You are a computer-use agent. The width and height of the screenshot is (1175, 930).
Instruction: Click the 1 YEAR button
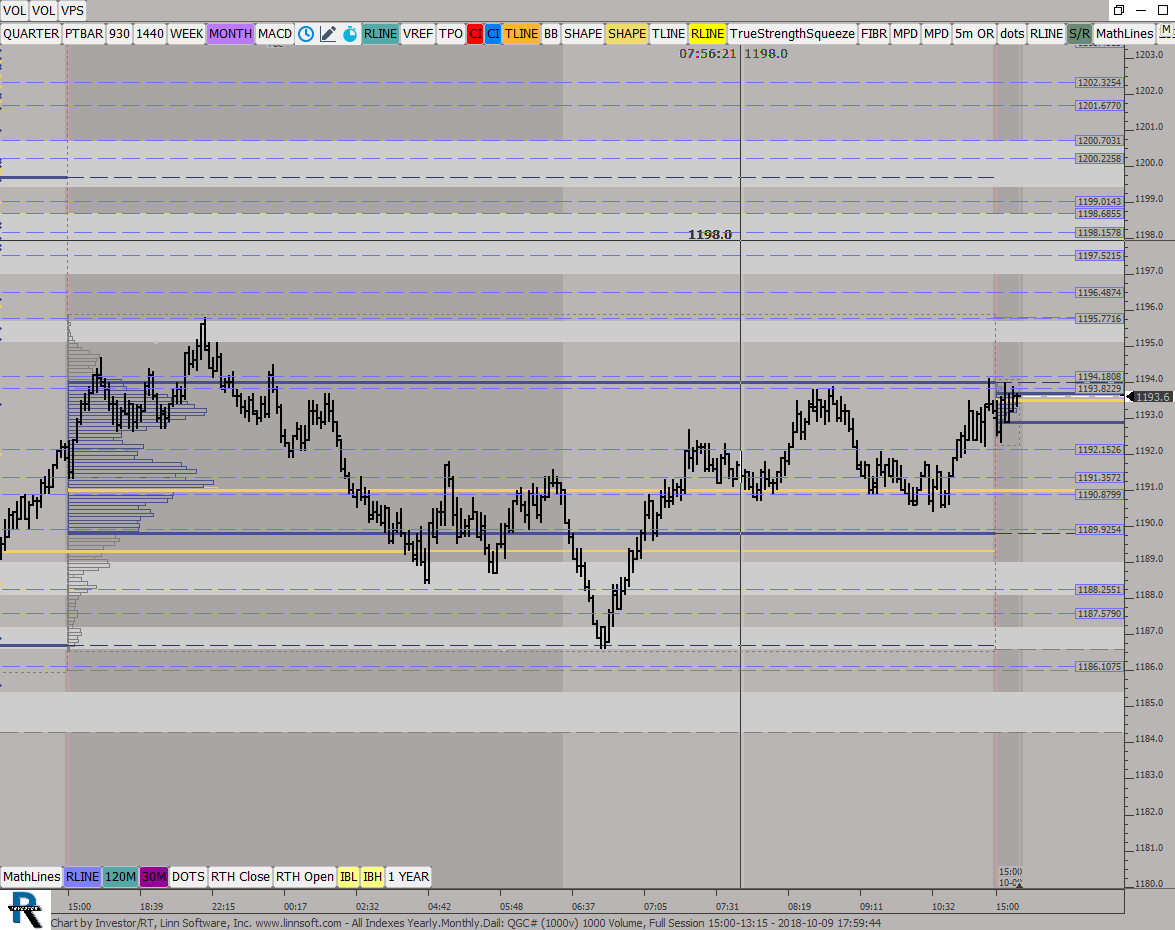[x=408, y=877]
